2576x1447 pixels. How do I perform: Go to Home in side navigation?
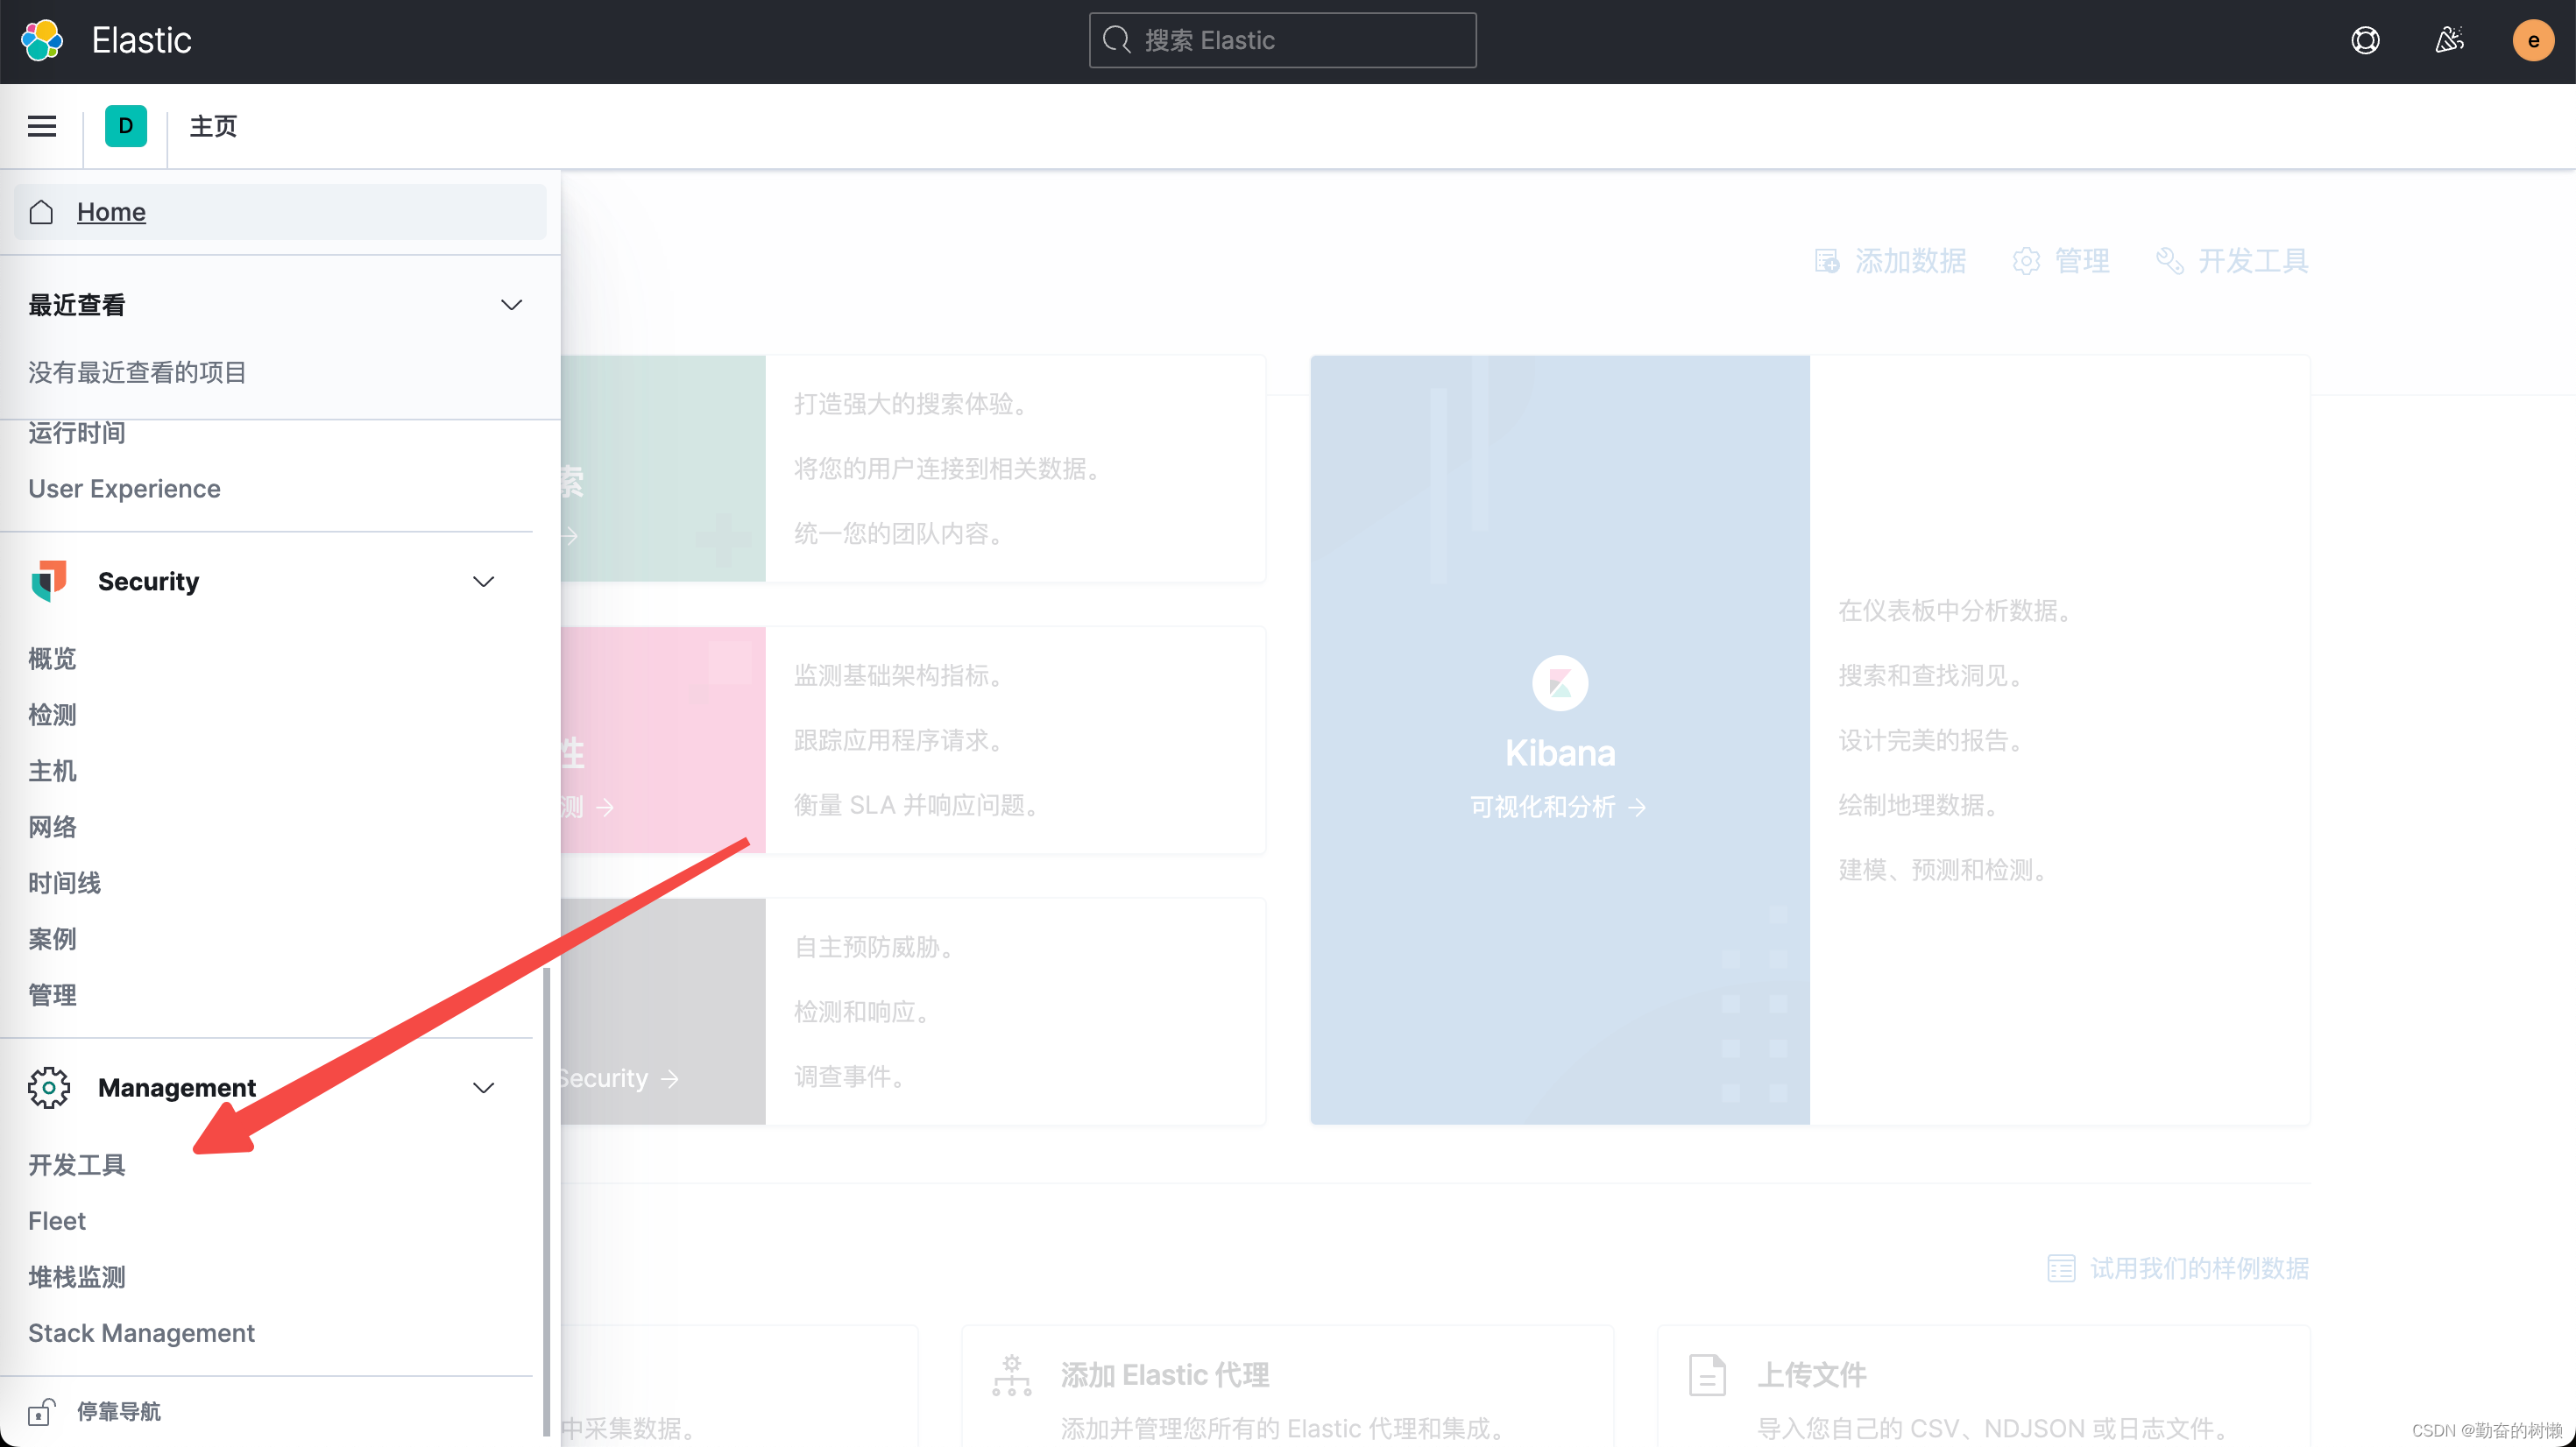[x=280, y=212]
